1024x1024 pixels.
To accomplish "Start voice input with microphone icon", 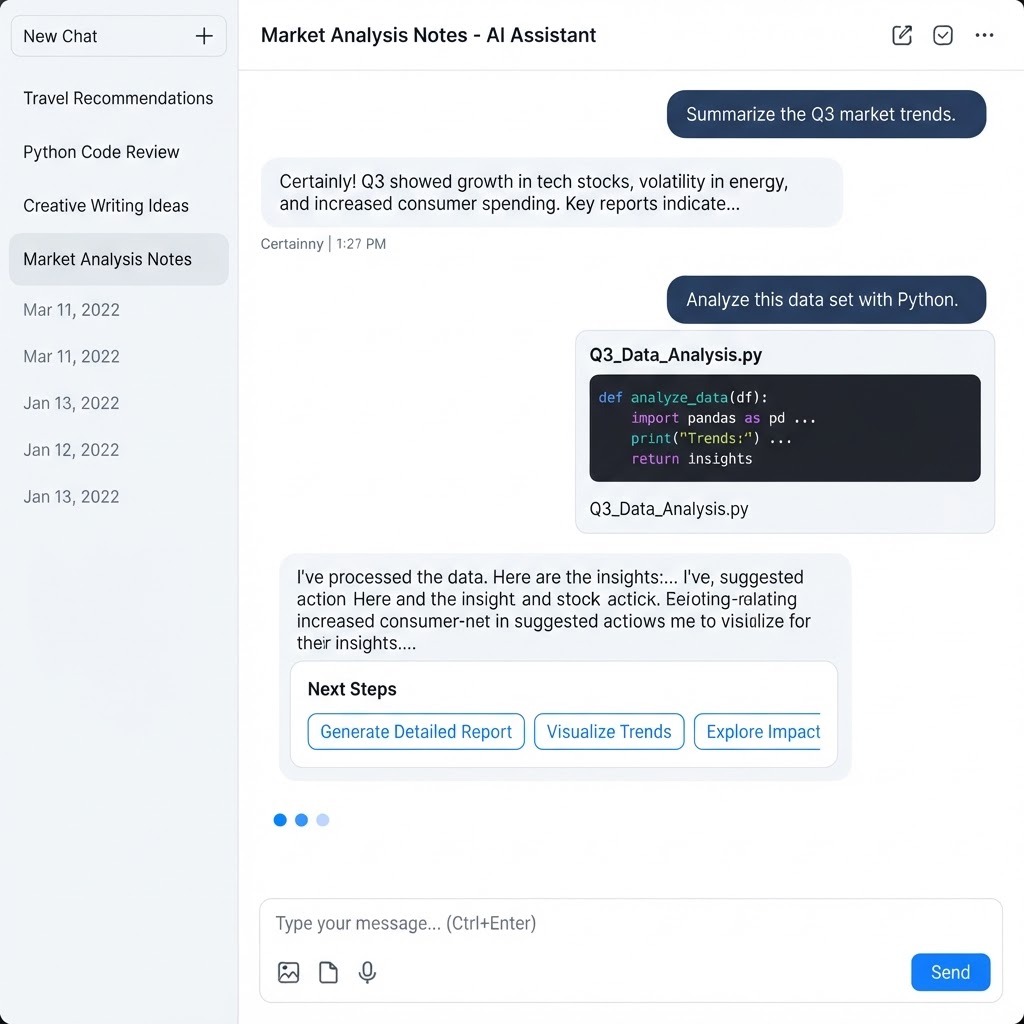I will click(368, 972).
